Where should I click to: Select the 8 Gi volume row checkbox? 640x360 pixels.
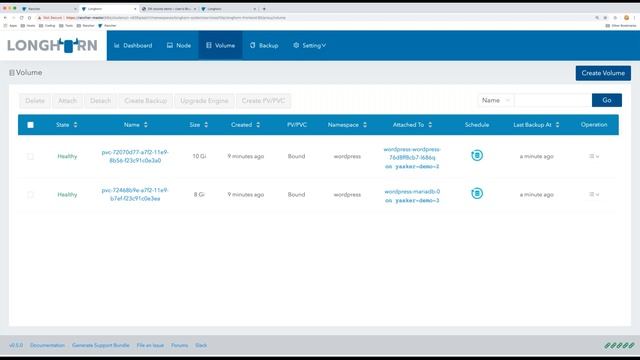pyautogui.click(x=30, y=195)
